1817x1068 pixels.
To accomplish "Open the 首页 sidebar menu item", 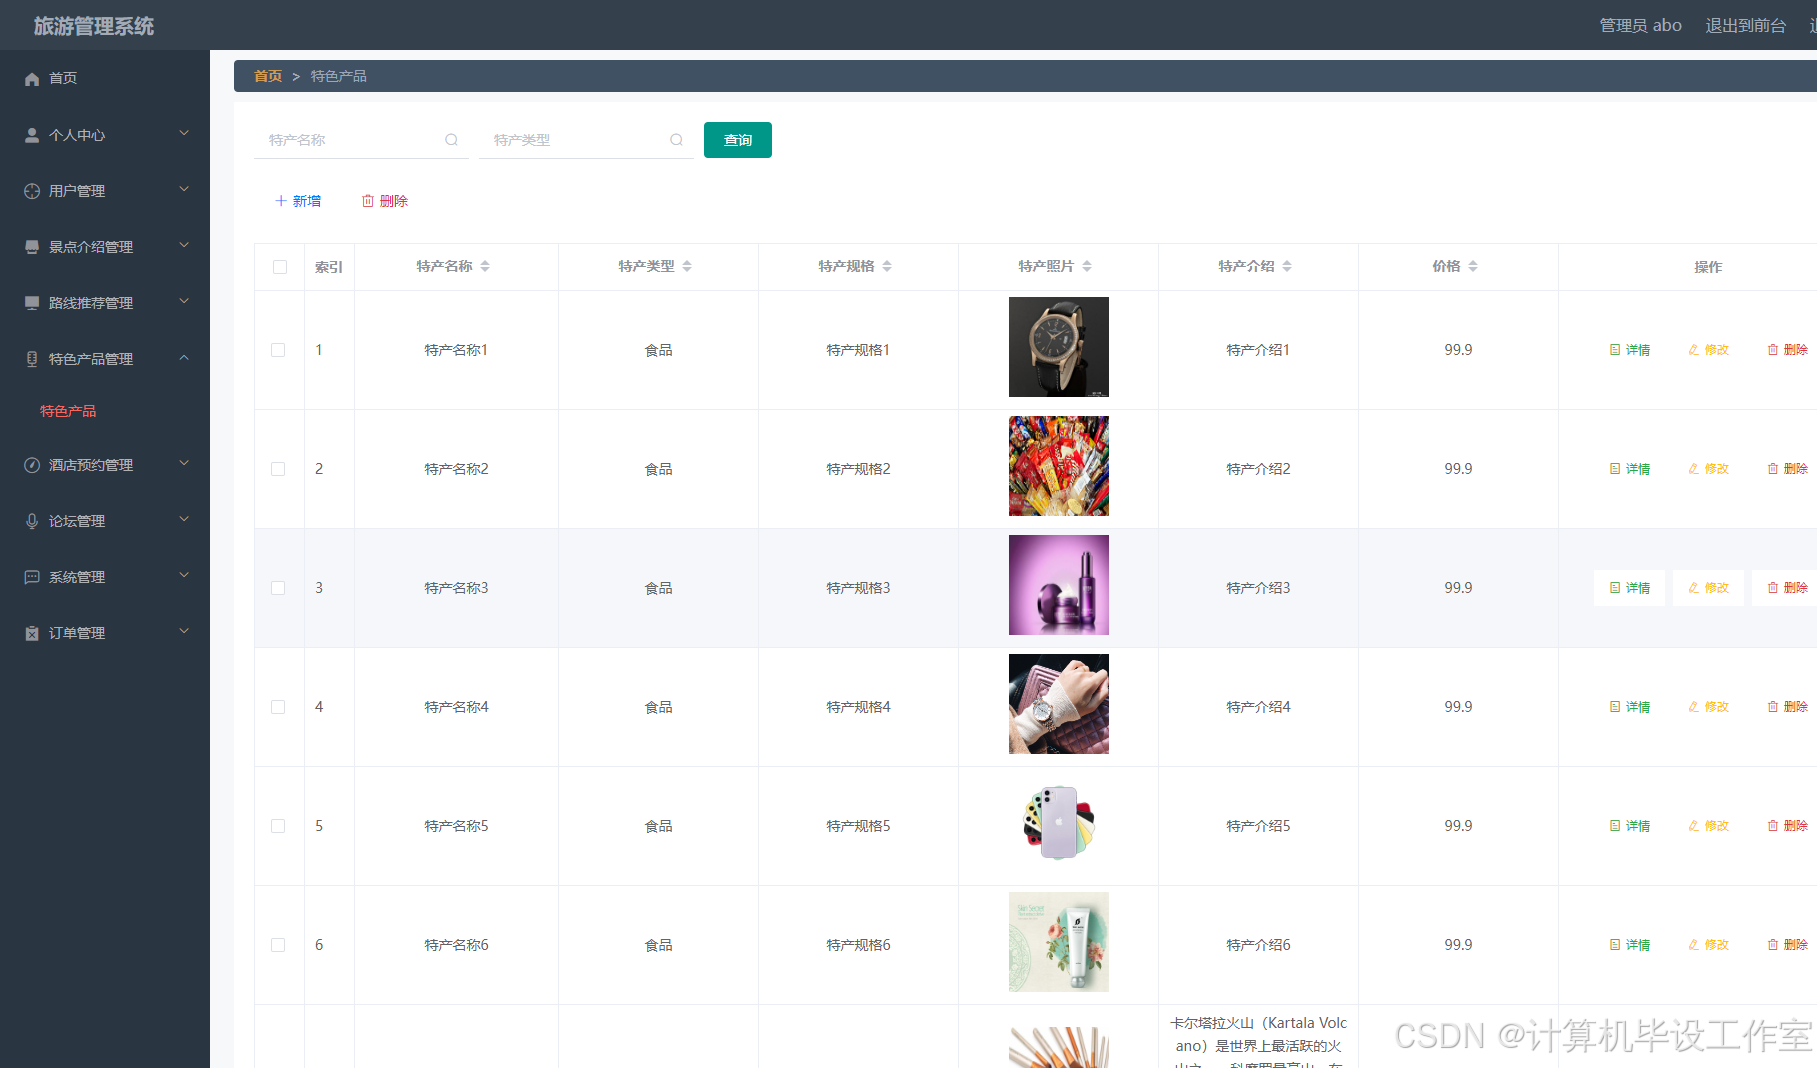I will pos(105,78).
